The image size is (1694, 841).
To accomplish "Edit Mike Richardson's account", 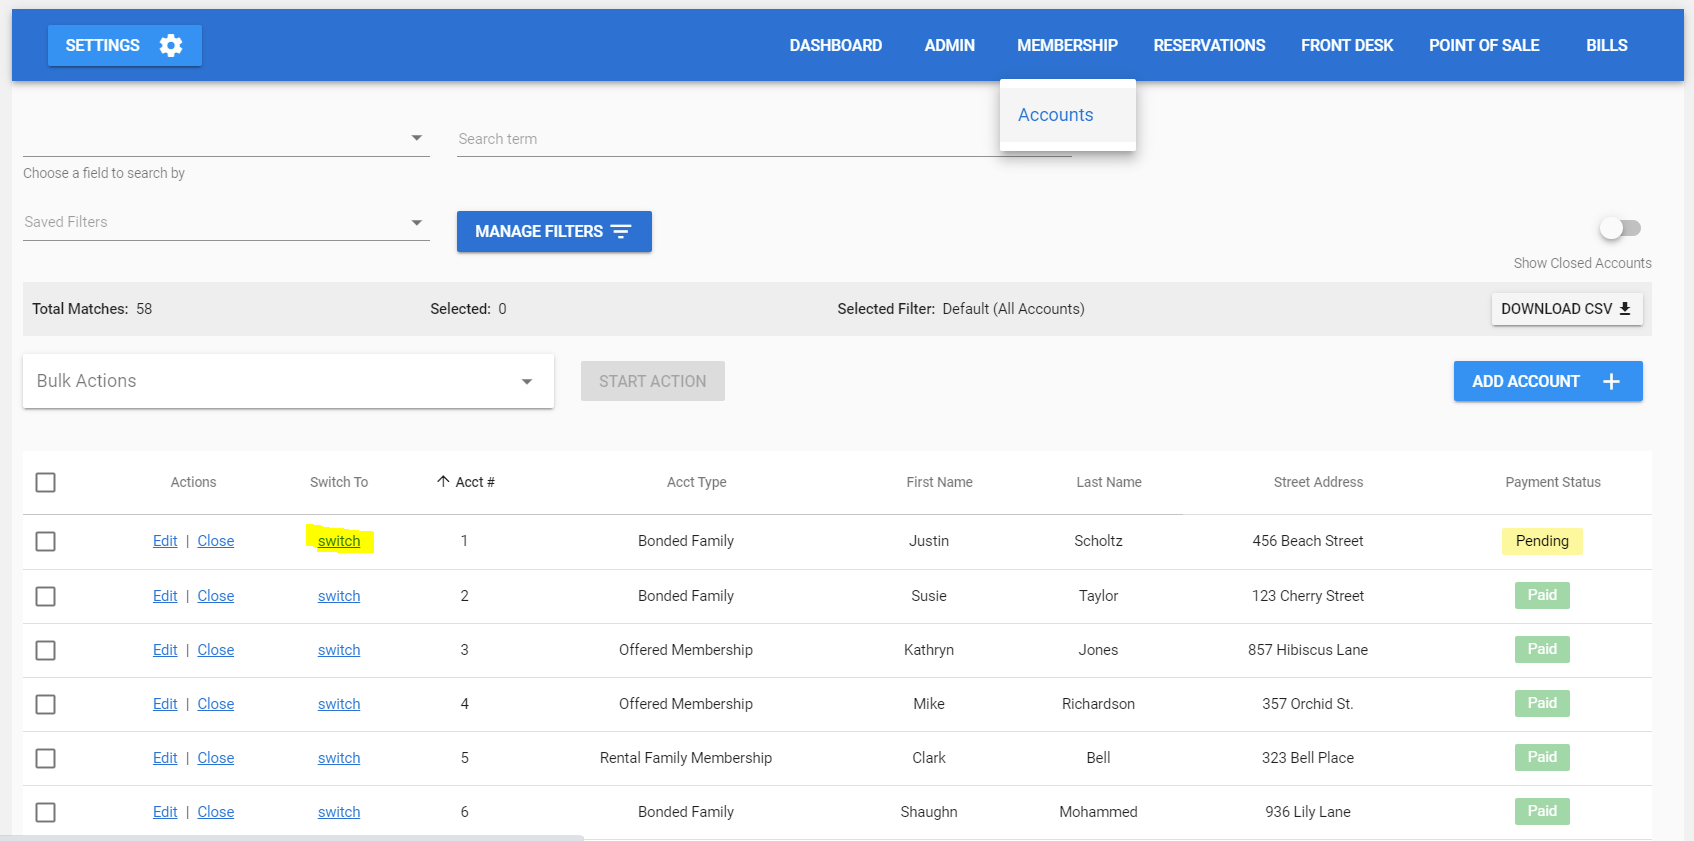I will [x=165, y=704].
